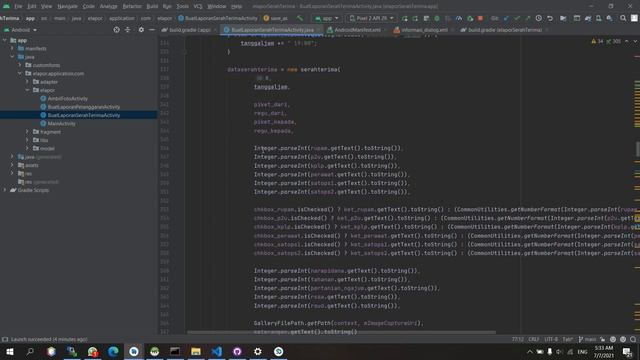
Task: Expand the fragment package
Action: pyautogui.click(x=27, y=132)
